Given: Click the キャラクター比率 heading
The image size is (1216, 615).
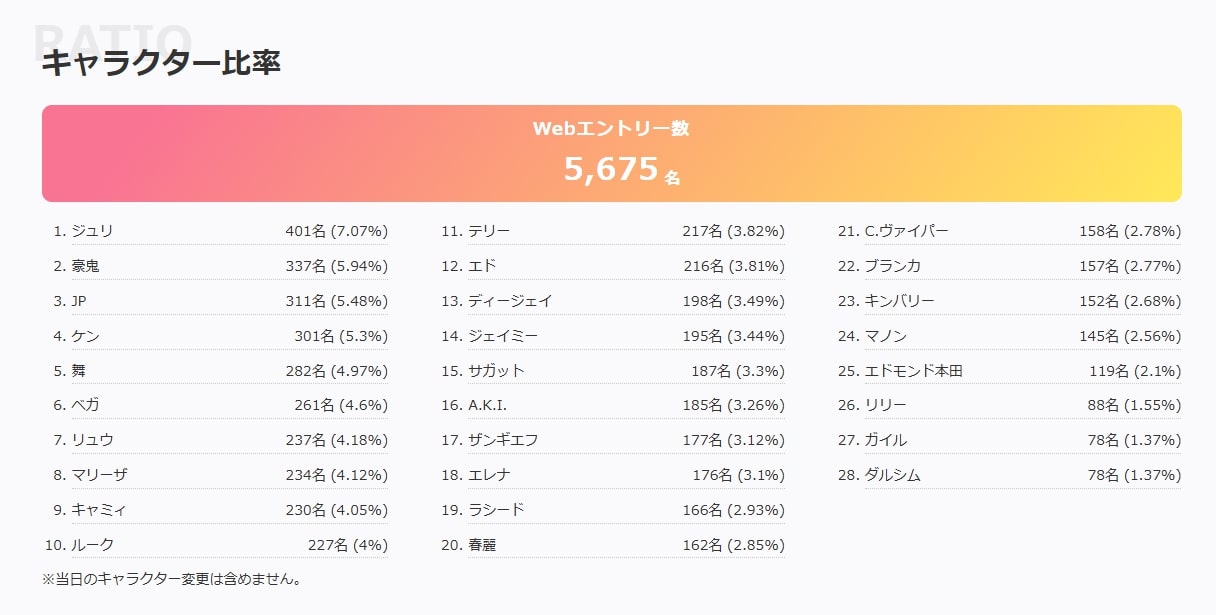Looking at the screenshot, I should click(161, 63).
